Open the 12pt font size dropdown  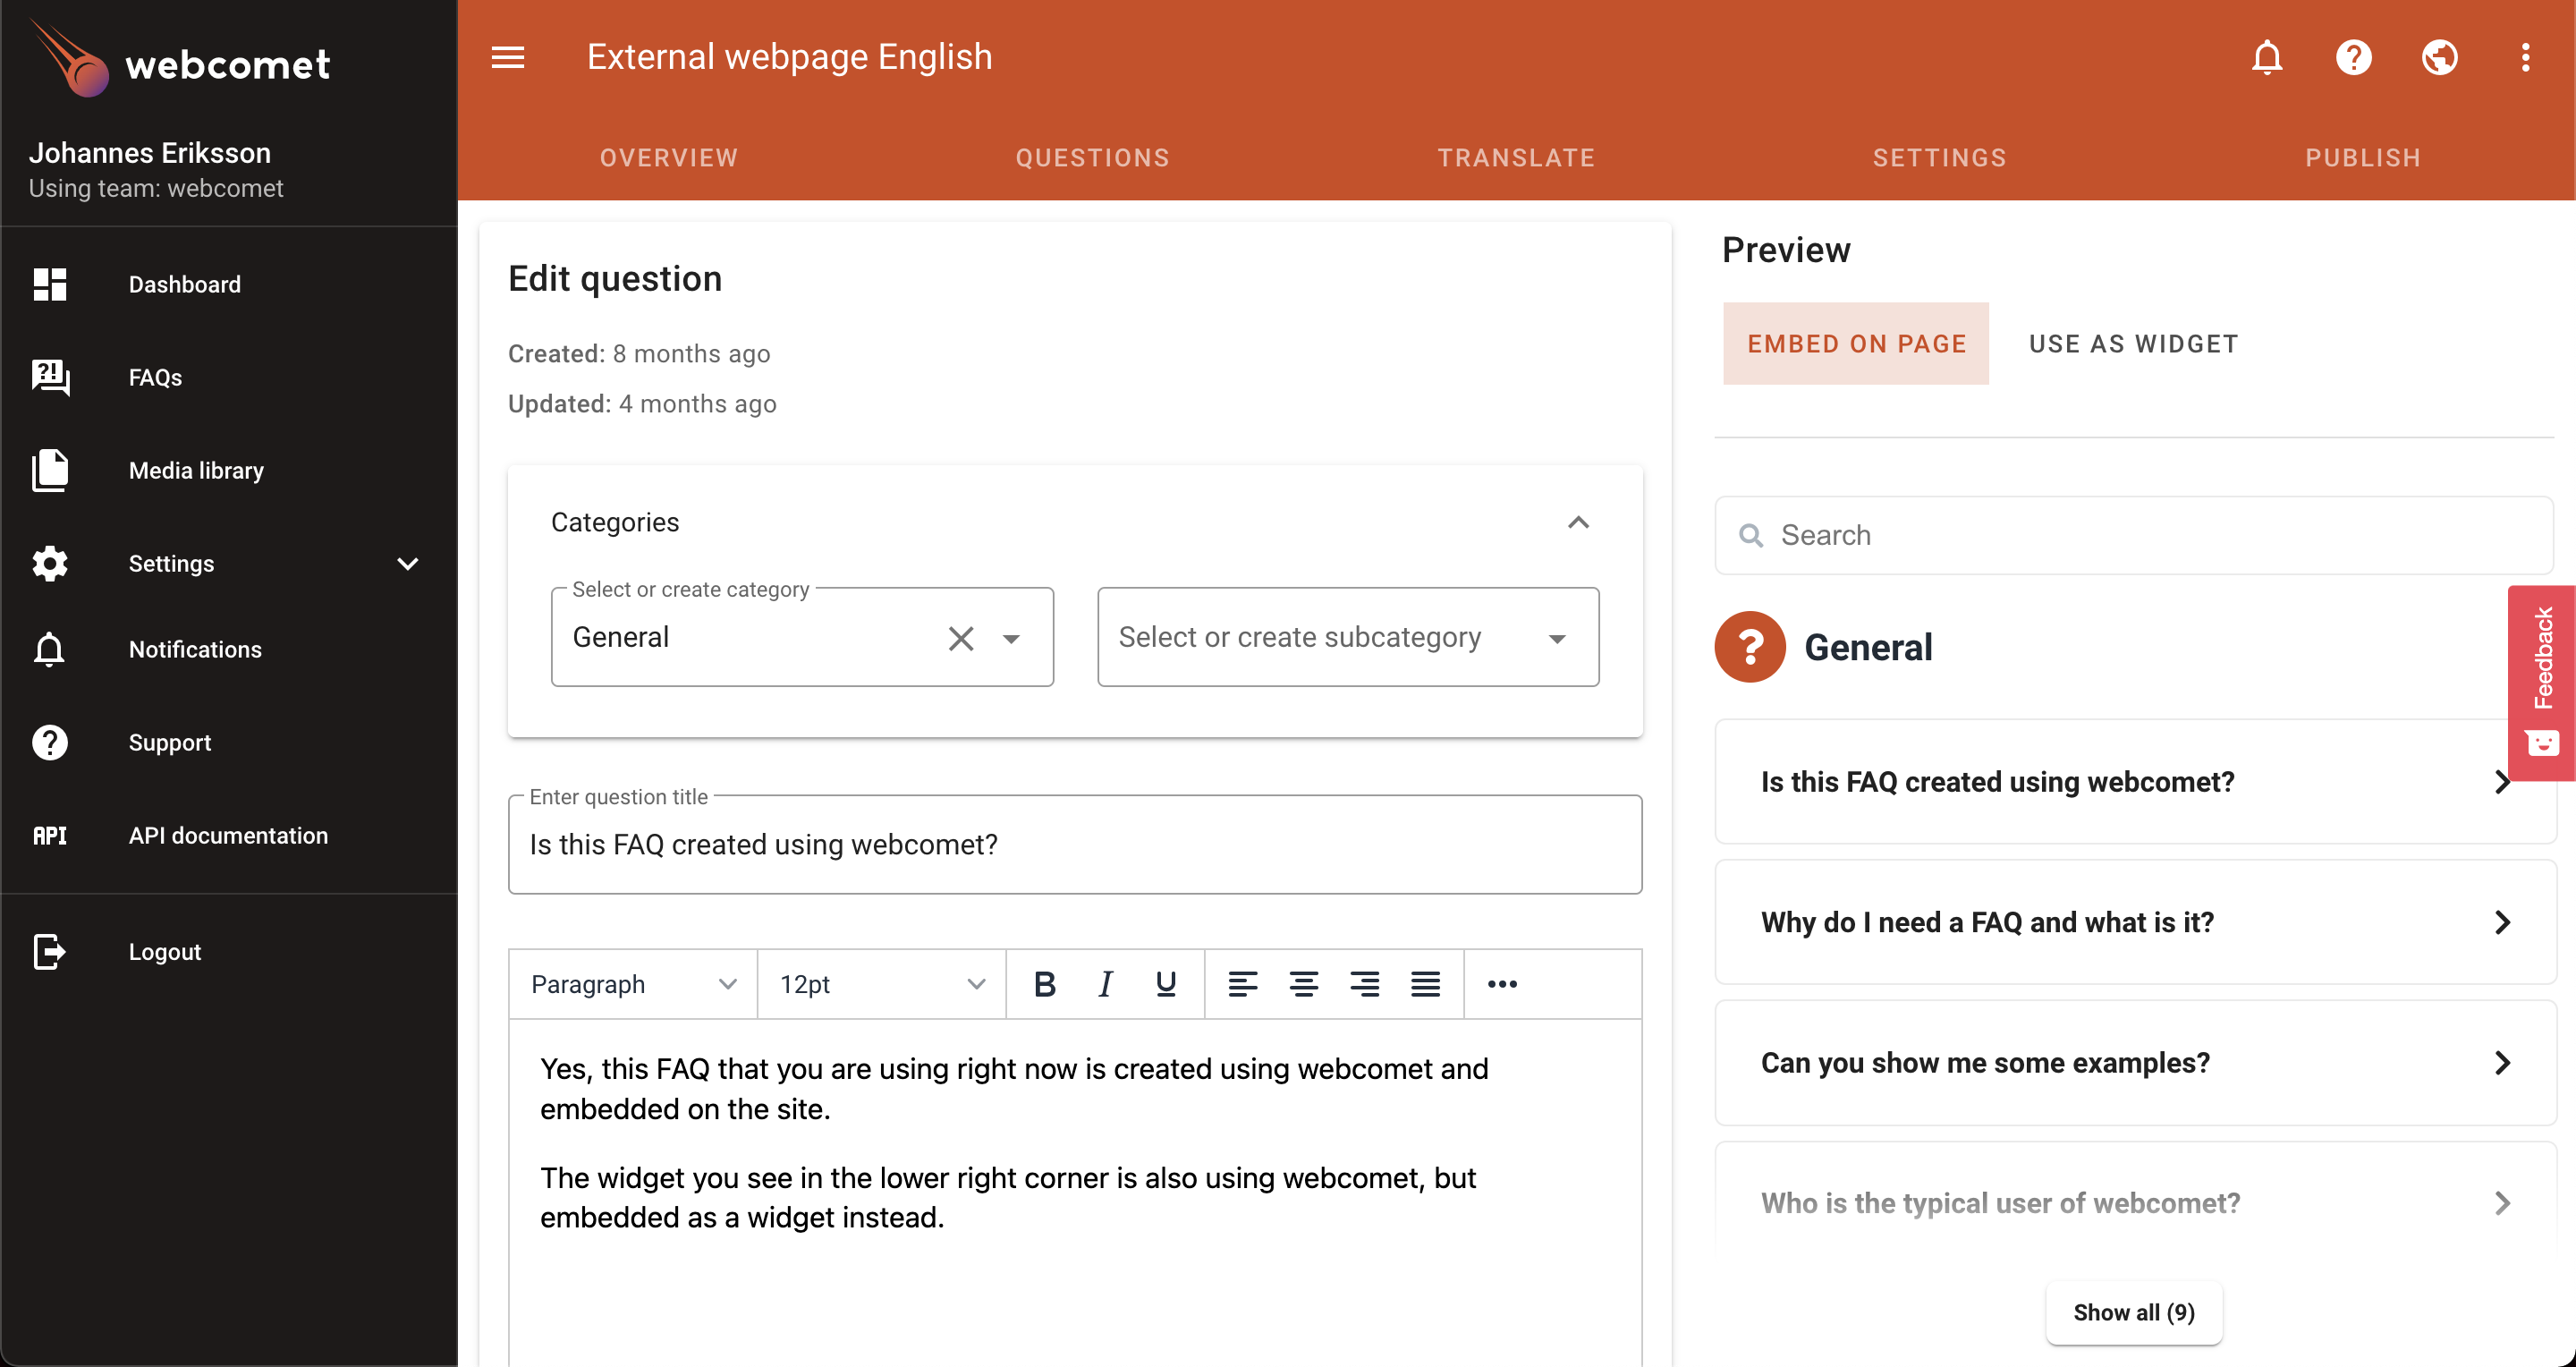882,984
